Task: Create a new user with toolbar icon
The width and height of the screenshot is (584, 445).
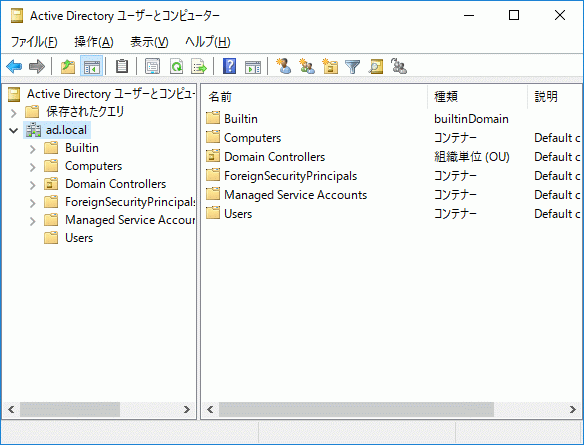Action: click(284, 67)
